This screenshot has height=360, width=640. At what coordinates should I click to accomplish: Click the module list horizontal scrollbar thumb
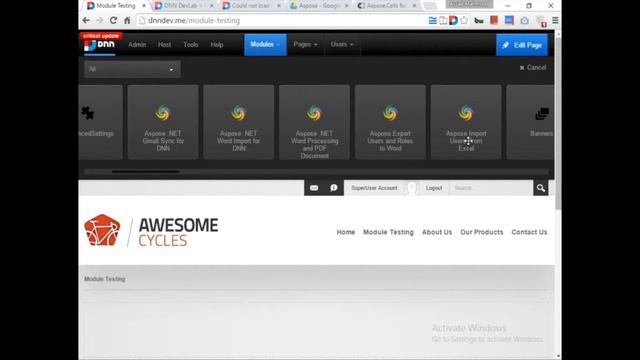(146, 171)
